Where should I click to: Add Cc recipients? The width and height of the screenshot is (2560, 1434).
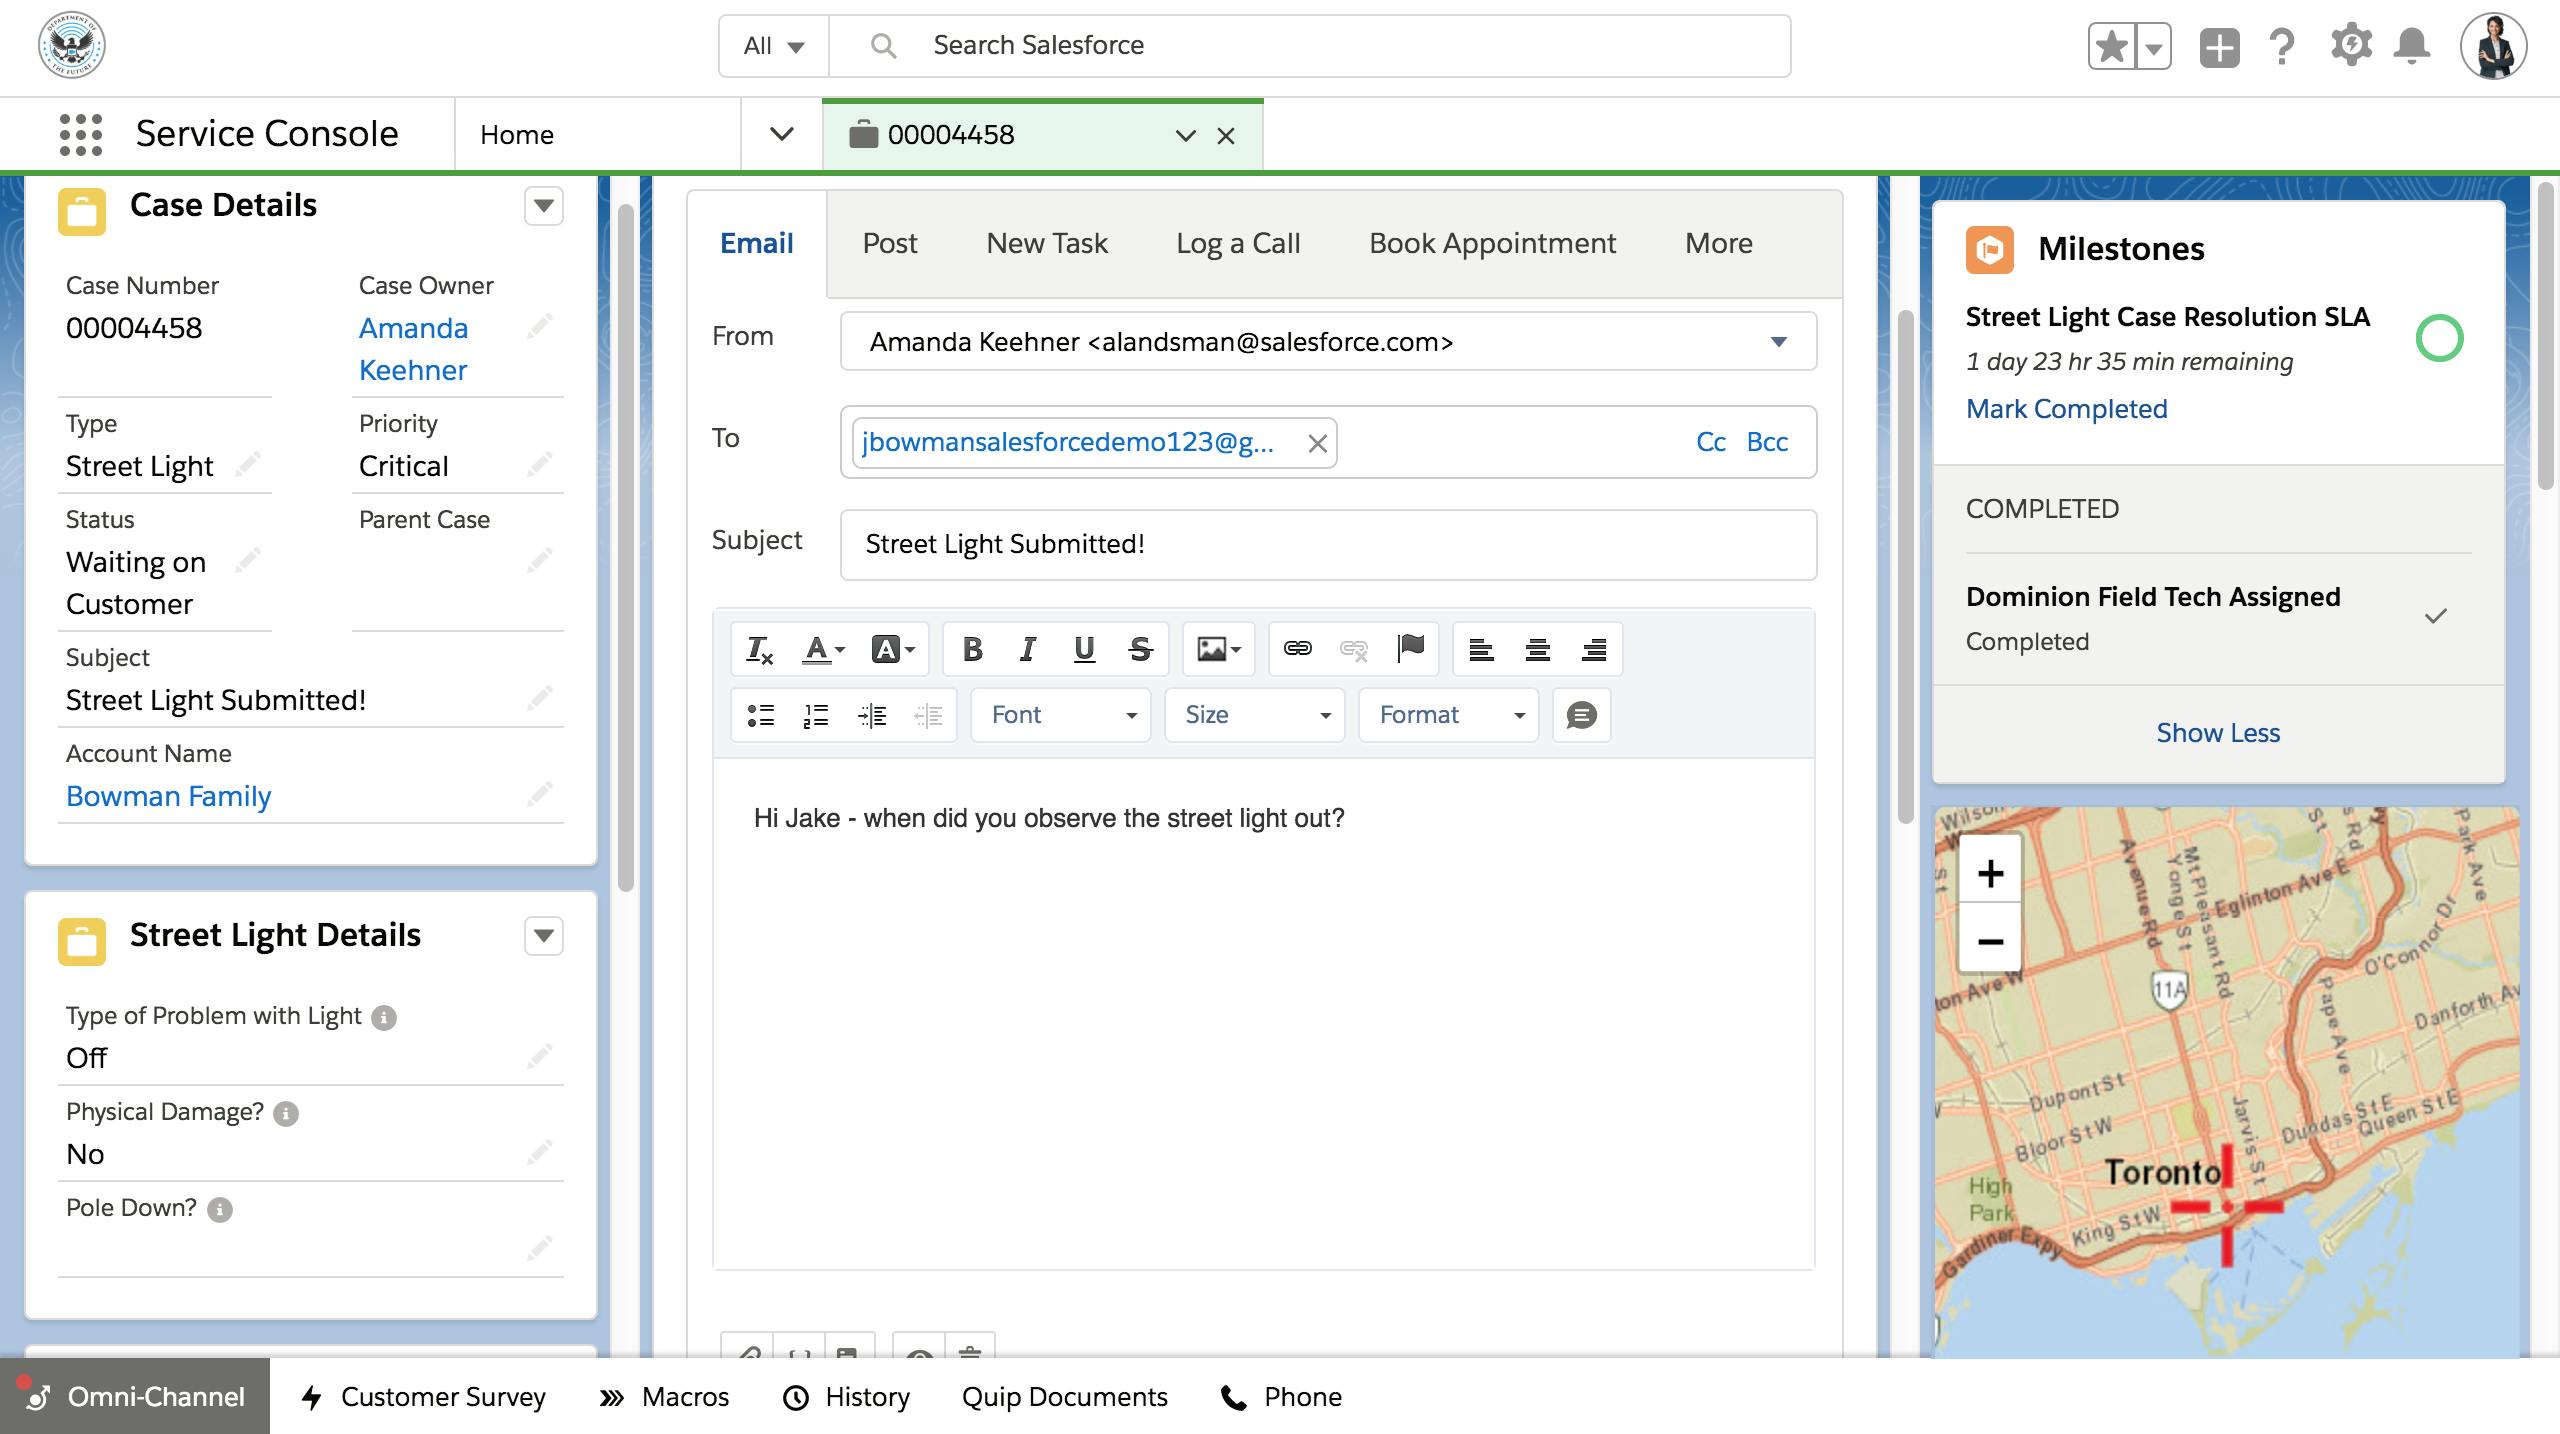tap(1711, 442)
